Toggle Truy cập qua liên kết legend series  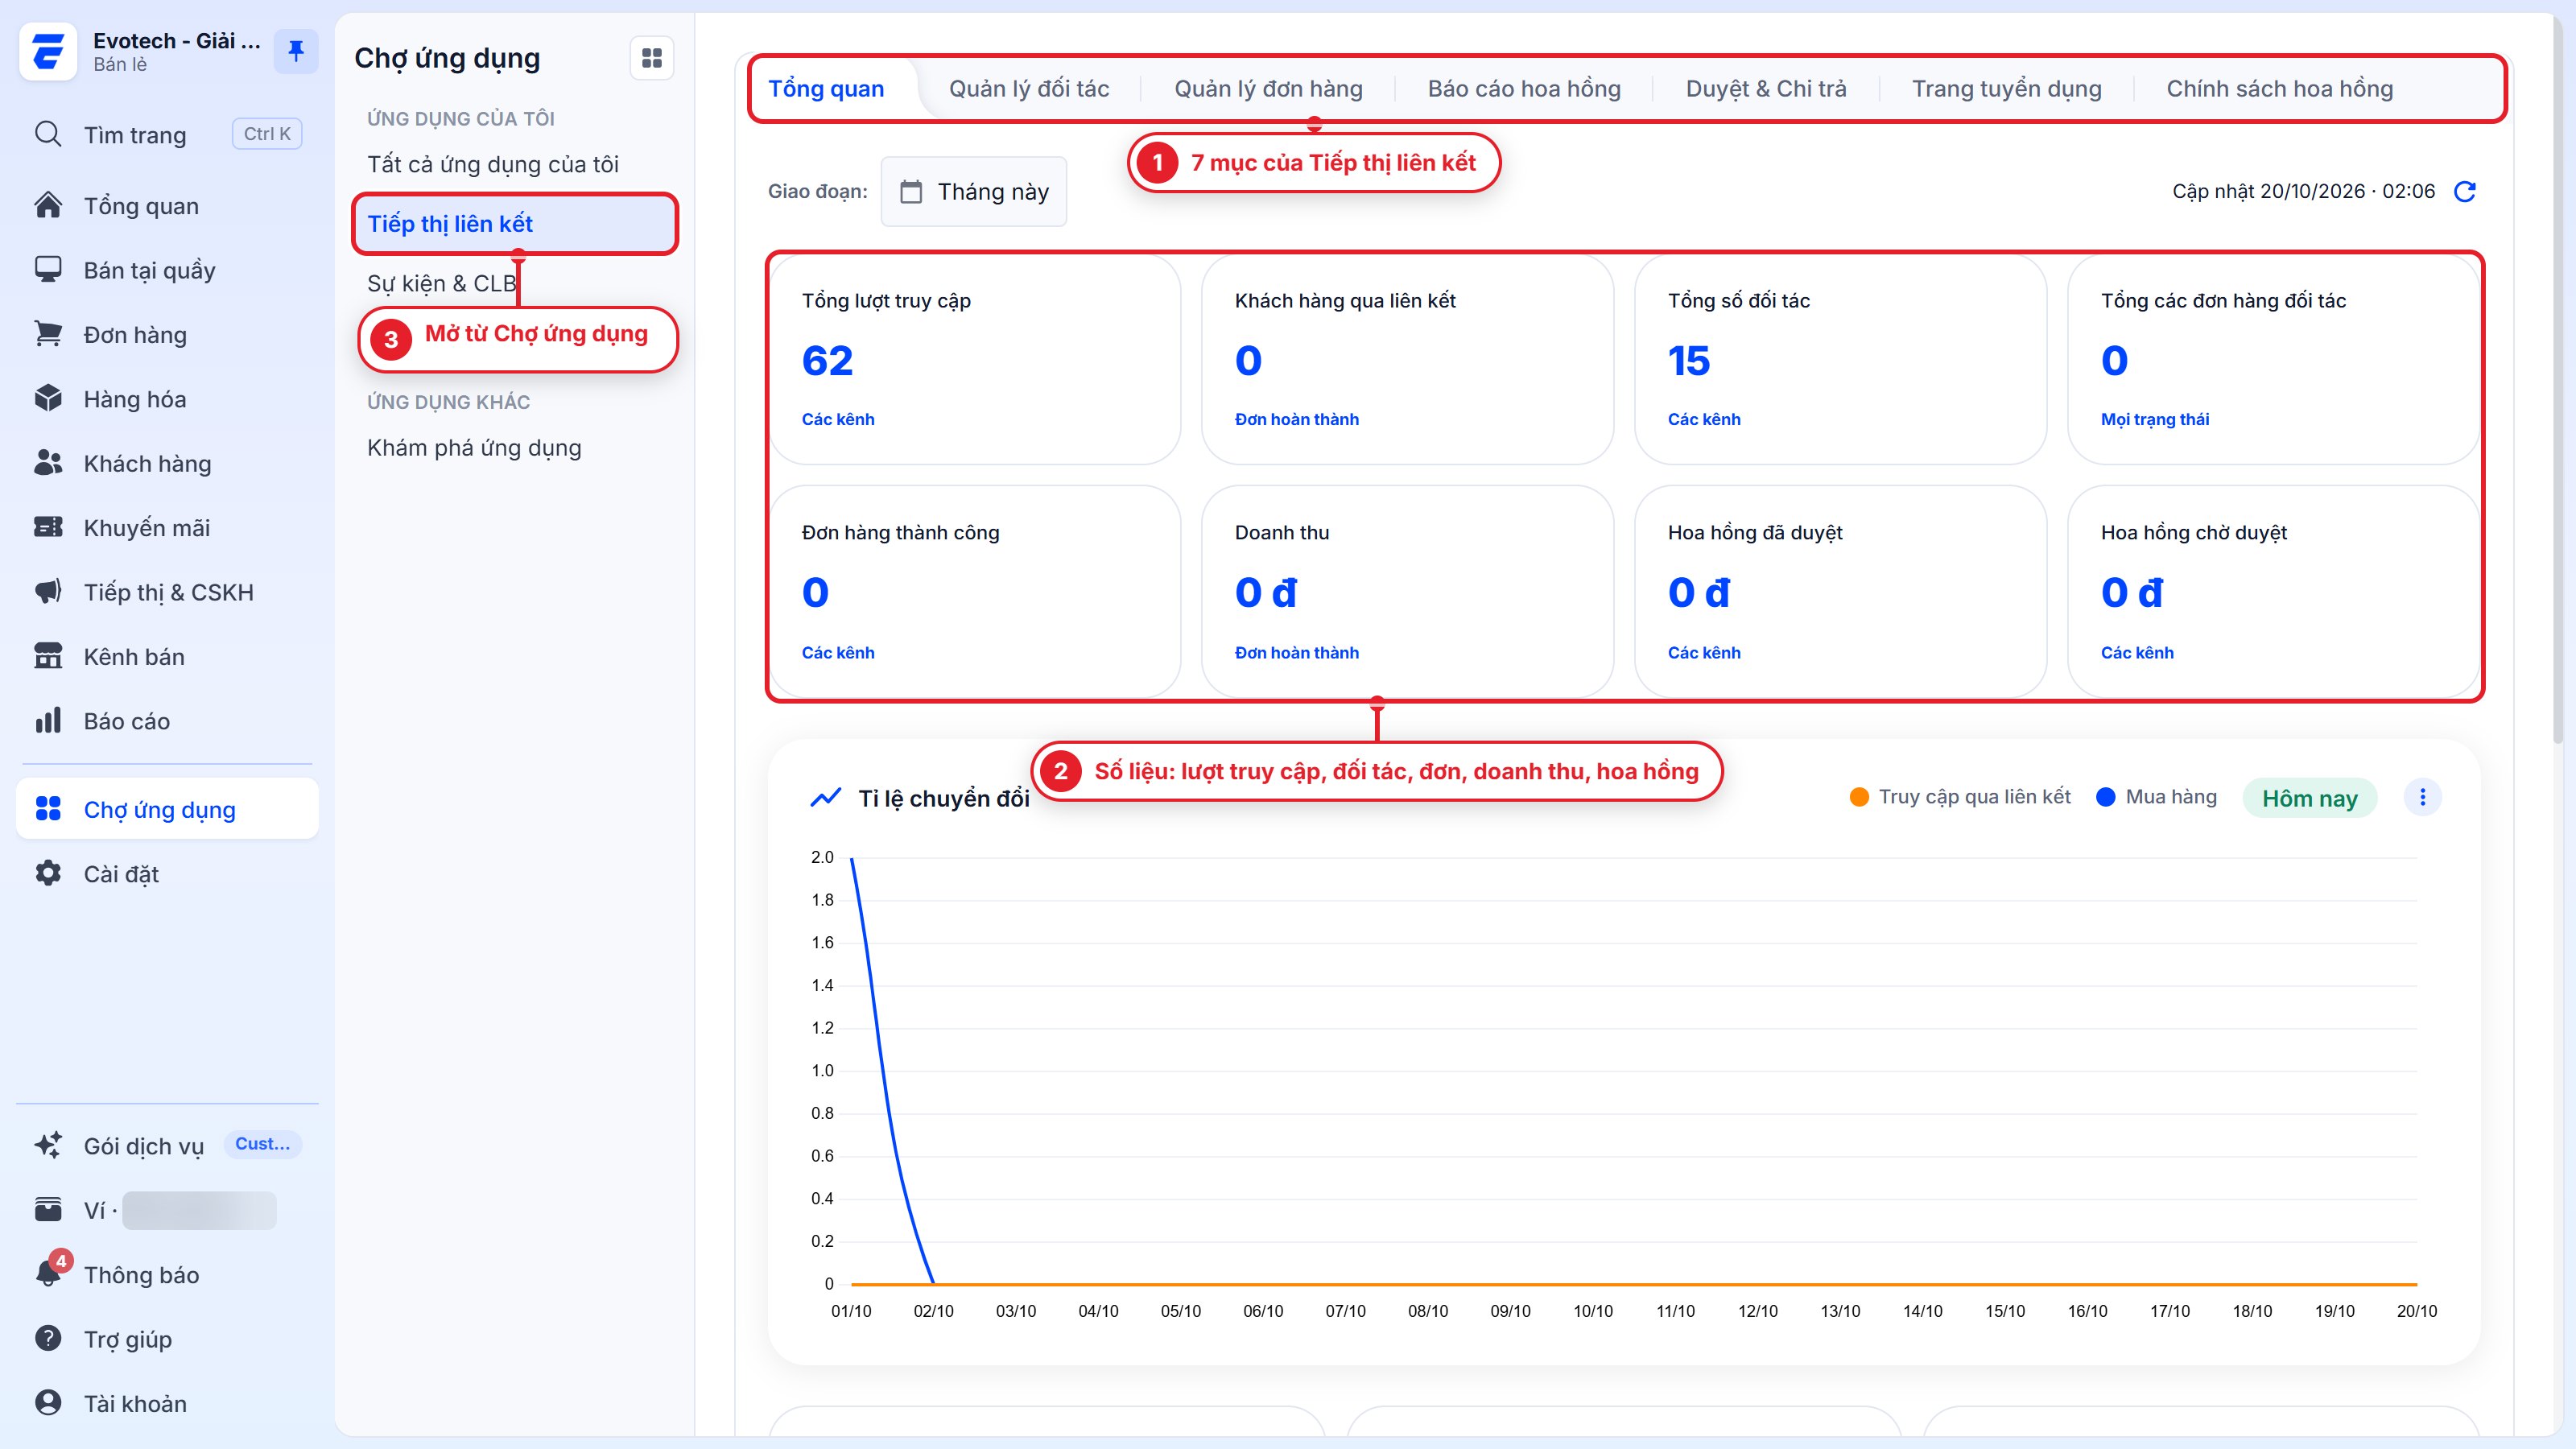click(1960, 797)
